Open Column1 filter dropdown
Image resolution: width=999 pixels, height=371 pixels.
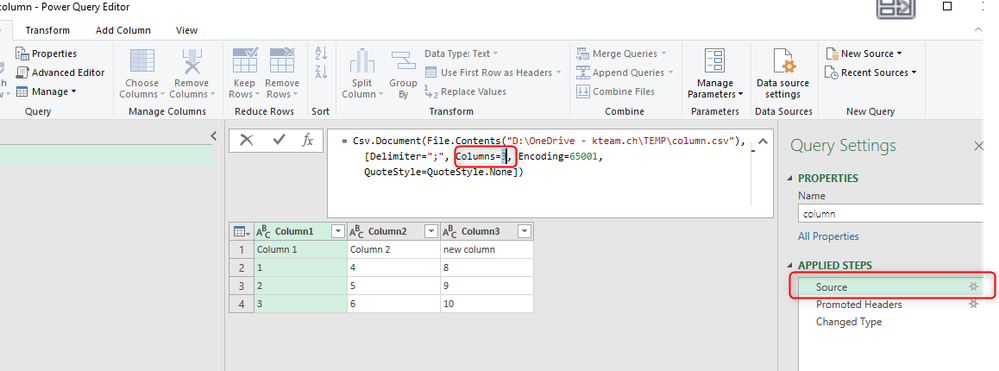(338, 231)
